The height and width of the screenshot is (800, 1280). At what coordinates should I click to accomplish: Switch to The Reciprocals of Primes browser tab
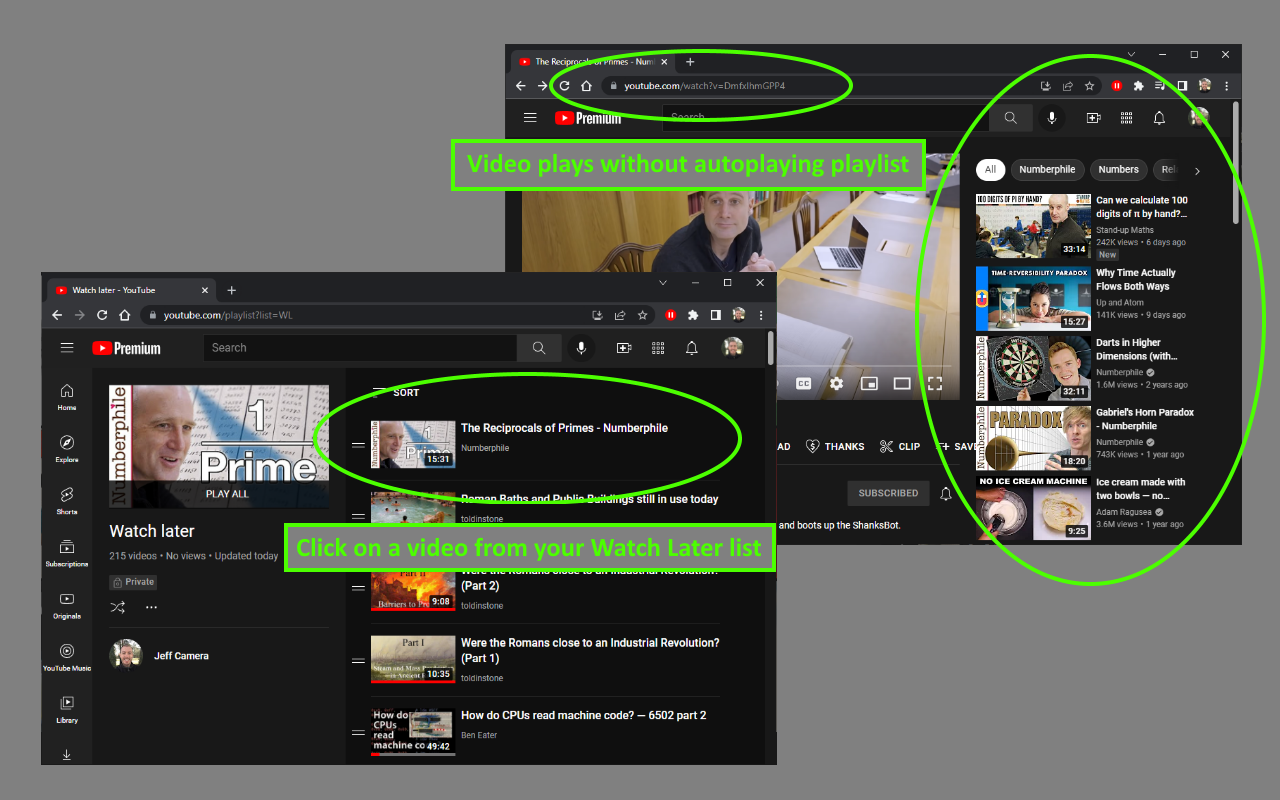coord(594,62)
